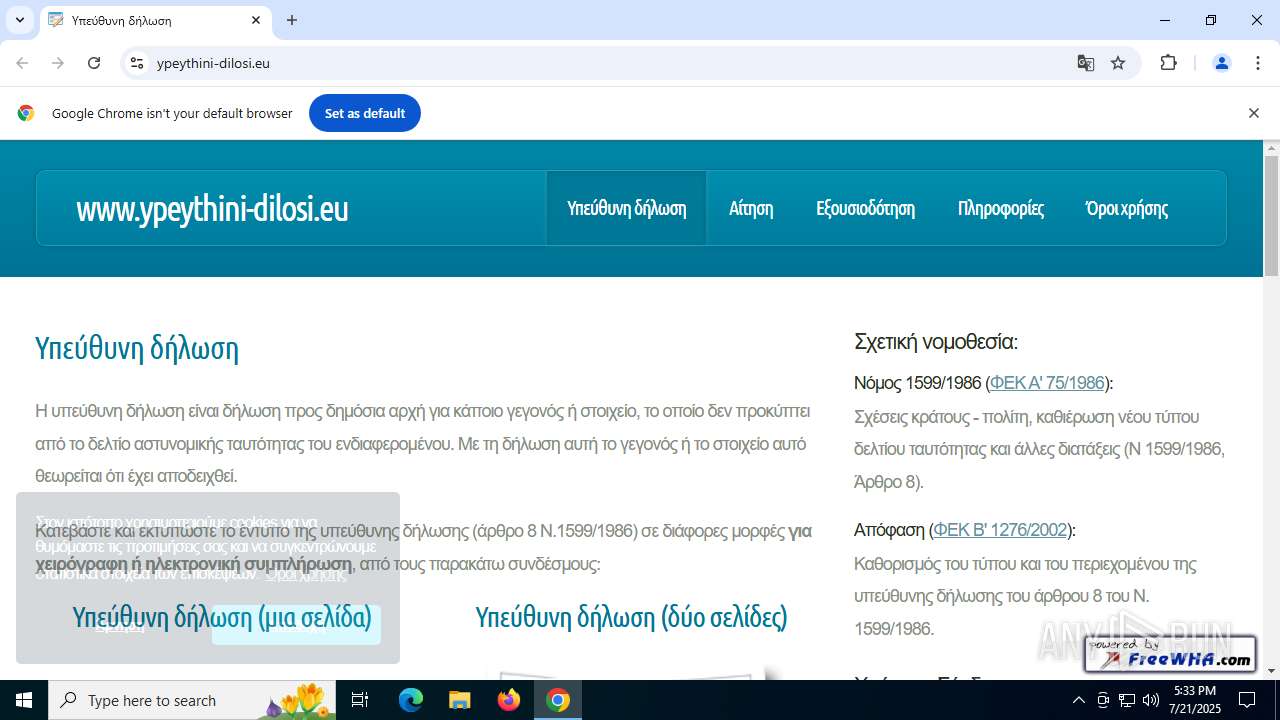Reload the page with refresh icon
The height and width of the screenshot is (720, 1280).
[94, 63]
